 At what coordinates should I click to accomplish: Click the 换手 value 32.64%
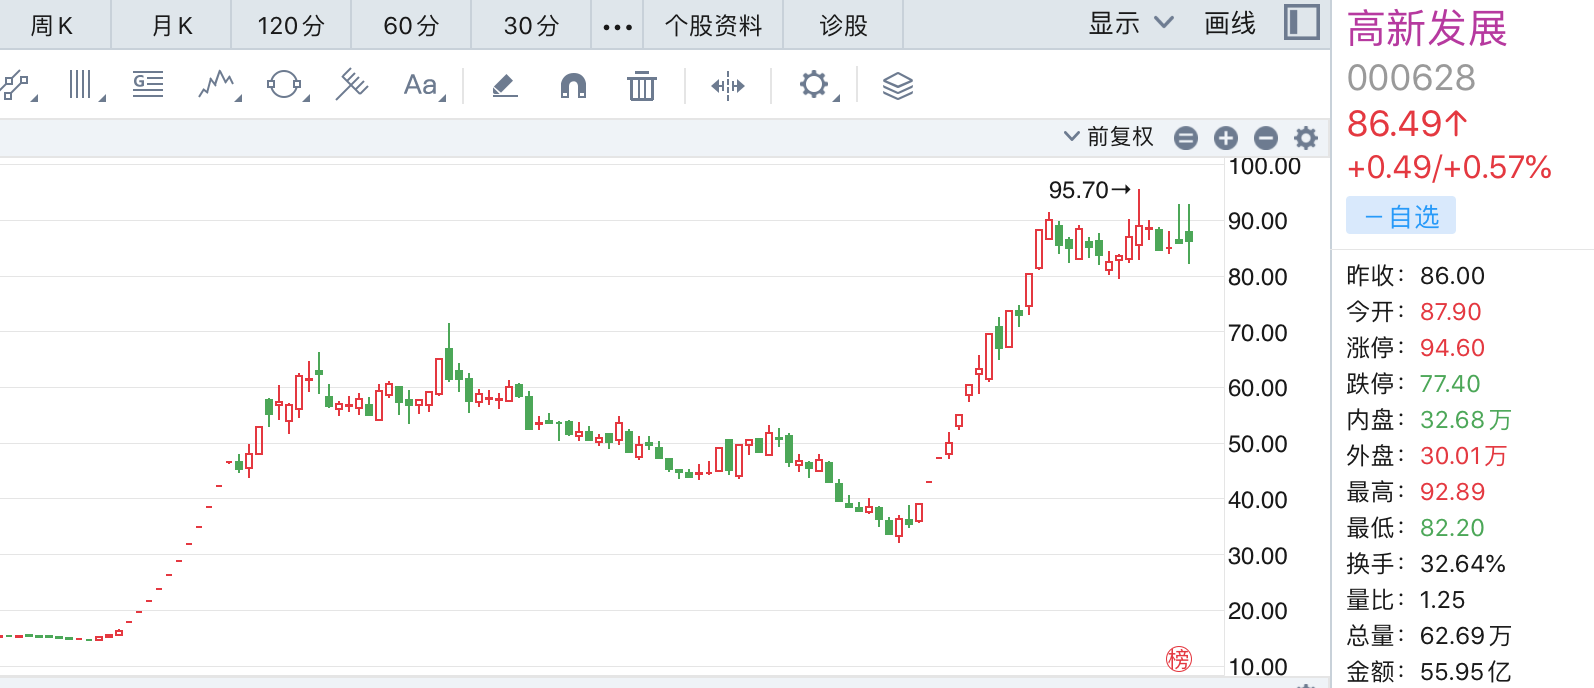click(1462, 564)
